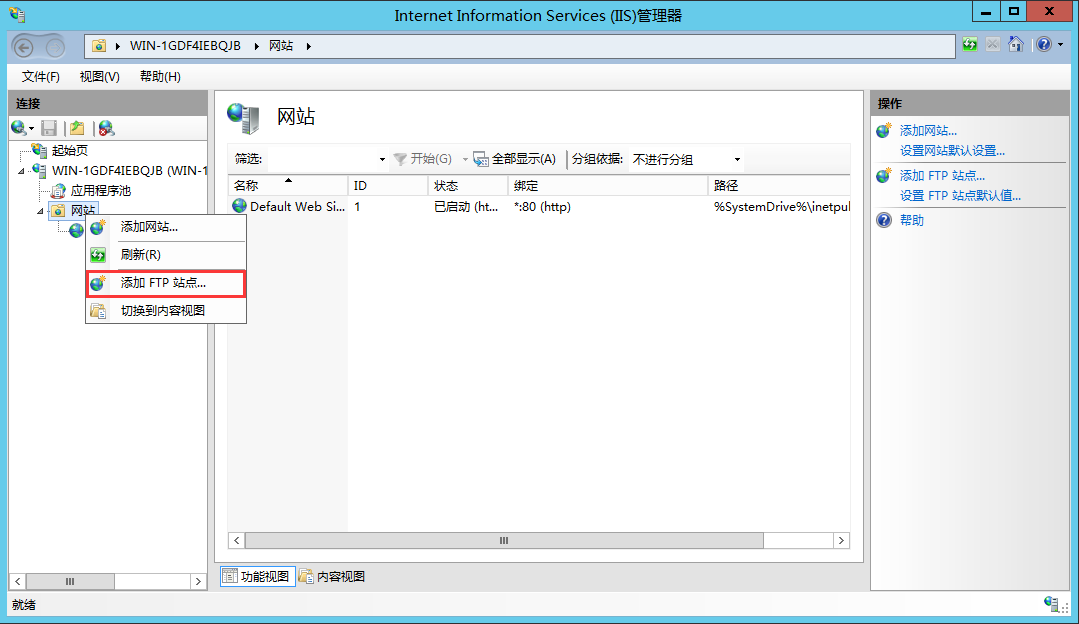
Task: Click 网站 in address breadcrumb
Action: [281, 46]
